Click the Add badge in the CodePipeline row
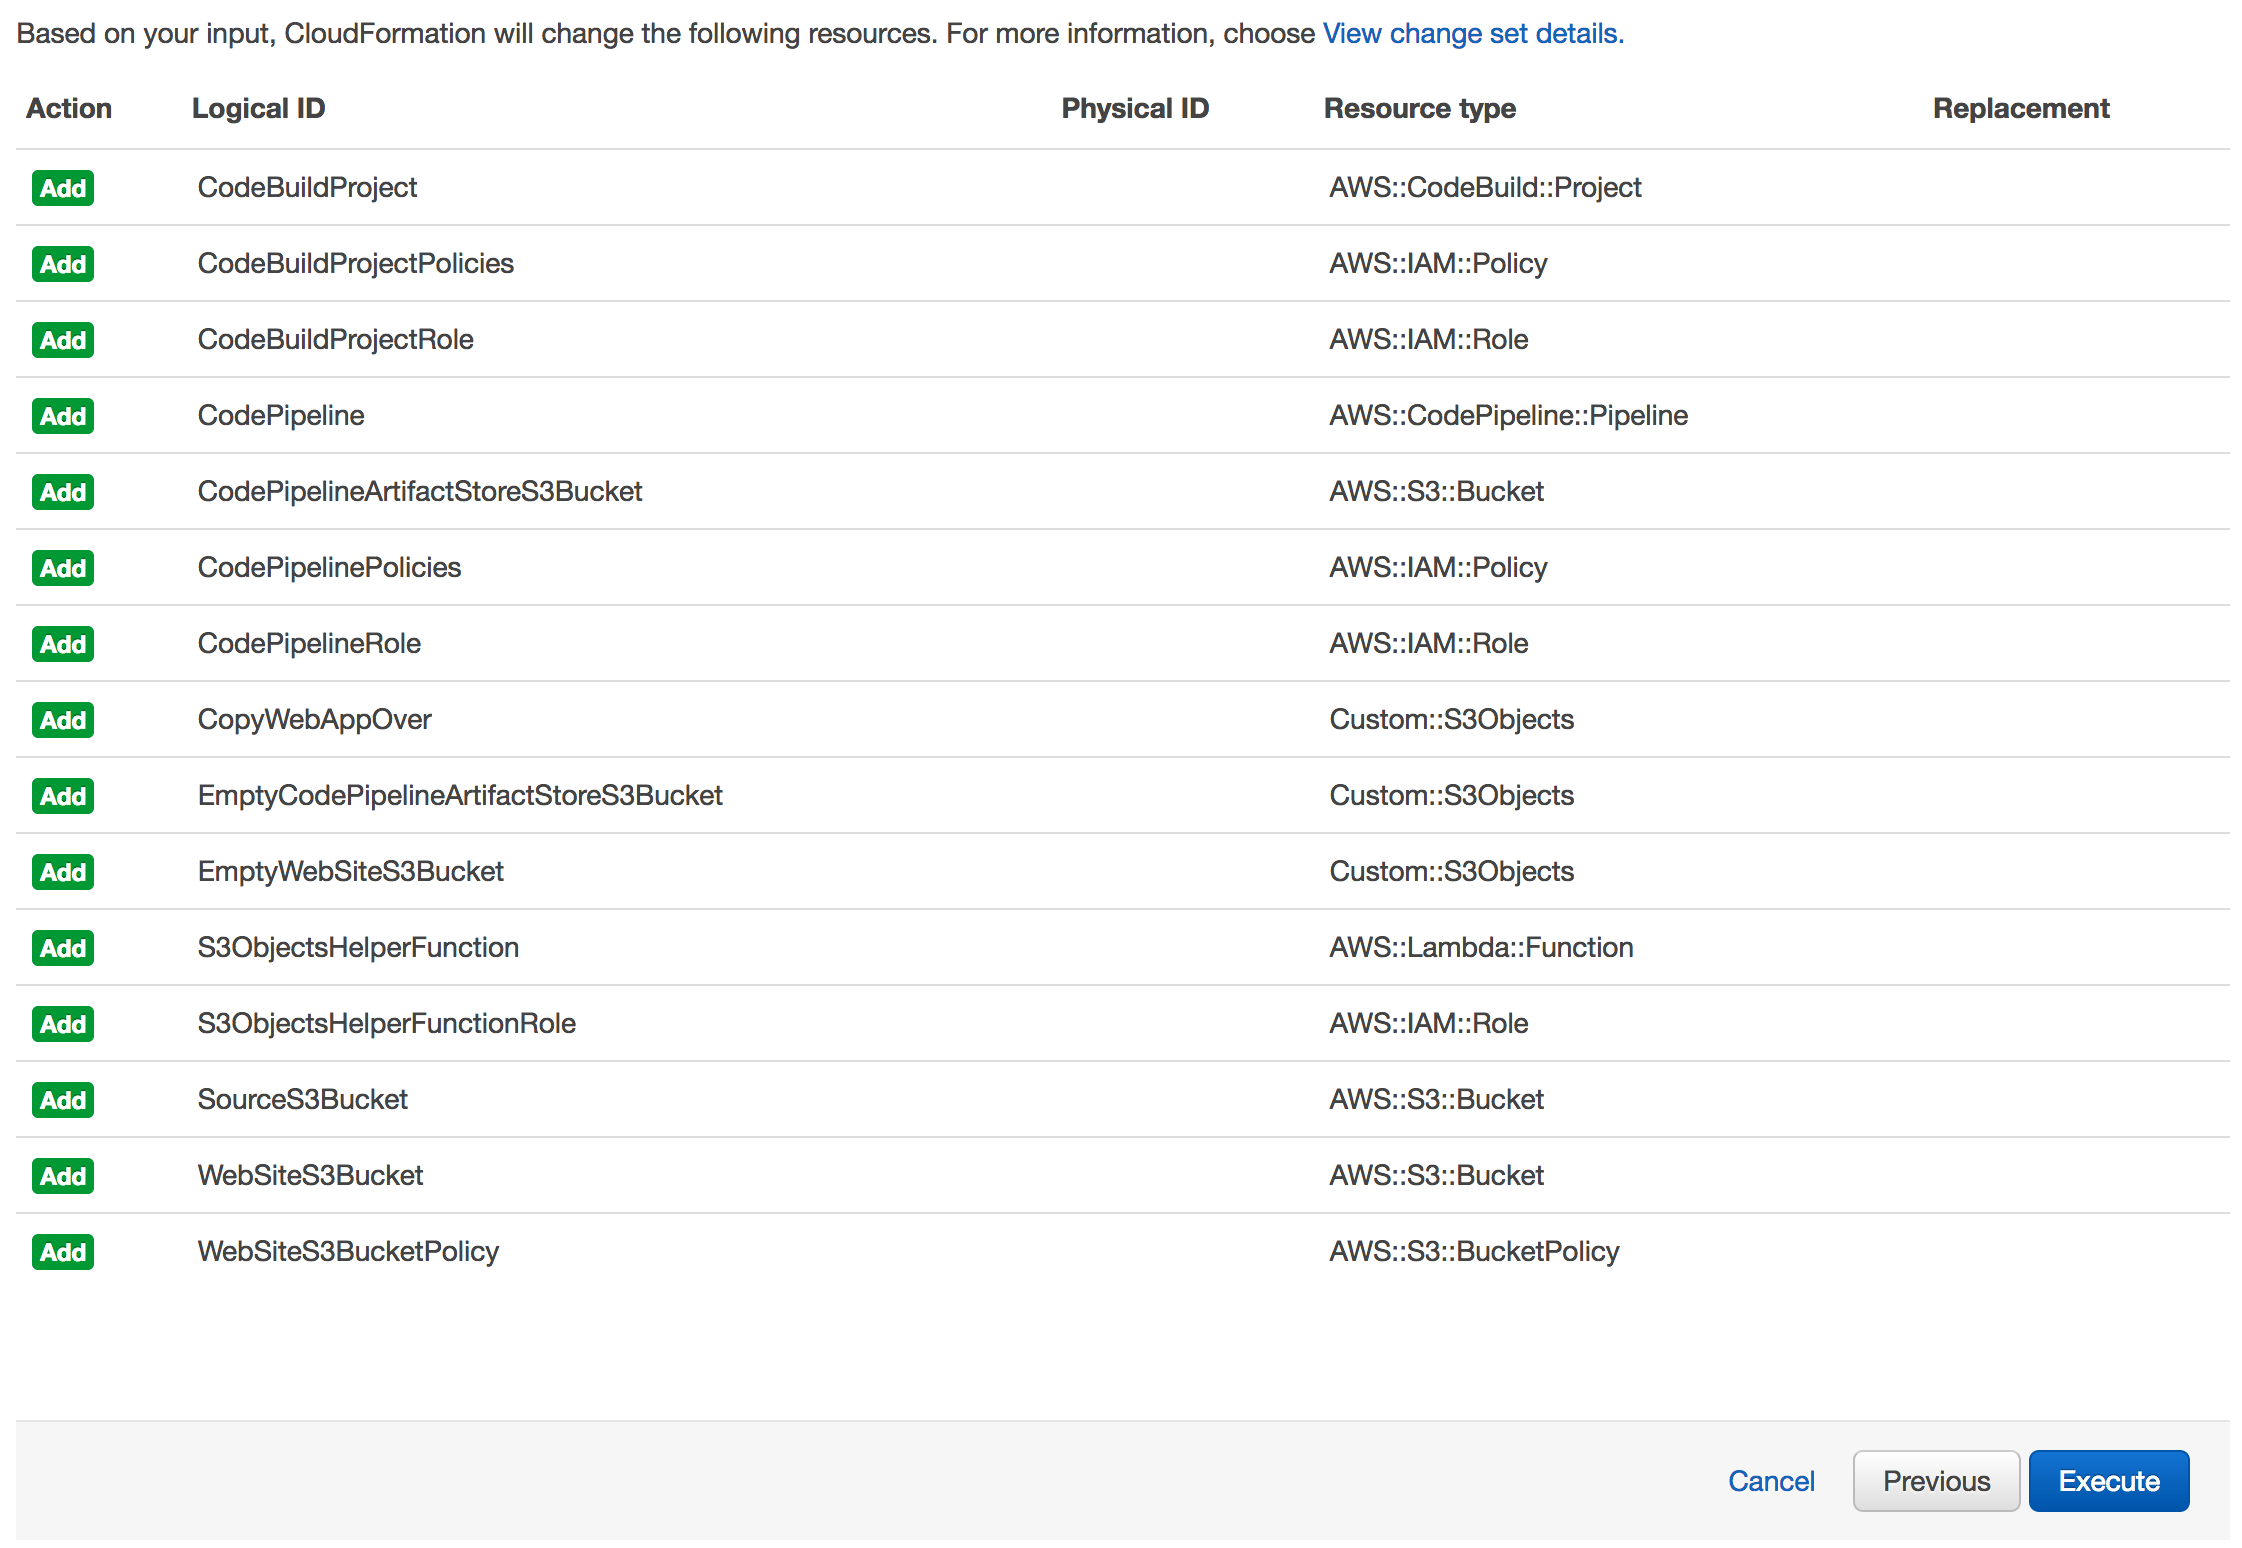Image resolution: width=2242 pixels, height=1548 pixels. click(63, 416)
